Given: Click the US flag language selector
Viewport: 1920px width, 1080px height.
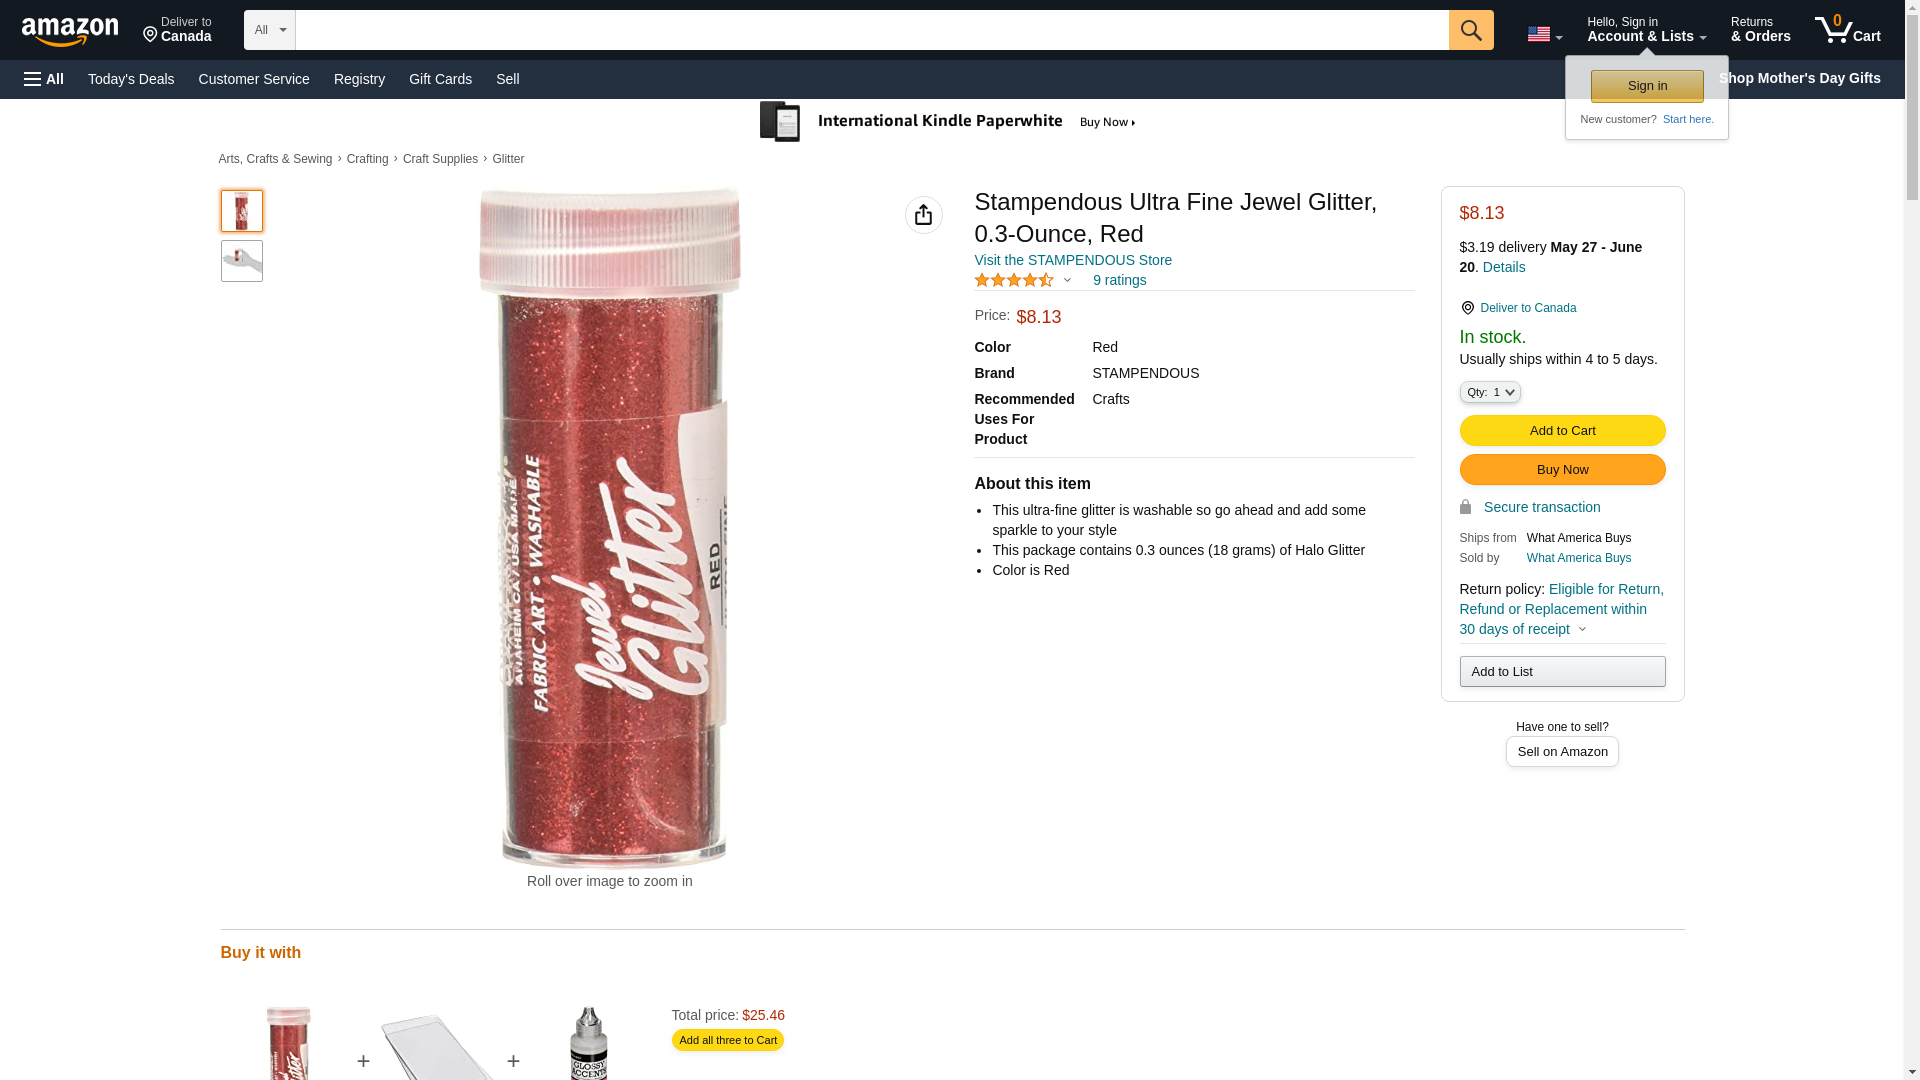Looking at the screenshot, I should (1544, 34).
